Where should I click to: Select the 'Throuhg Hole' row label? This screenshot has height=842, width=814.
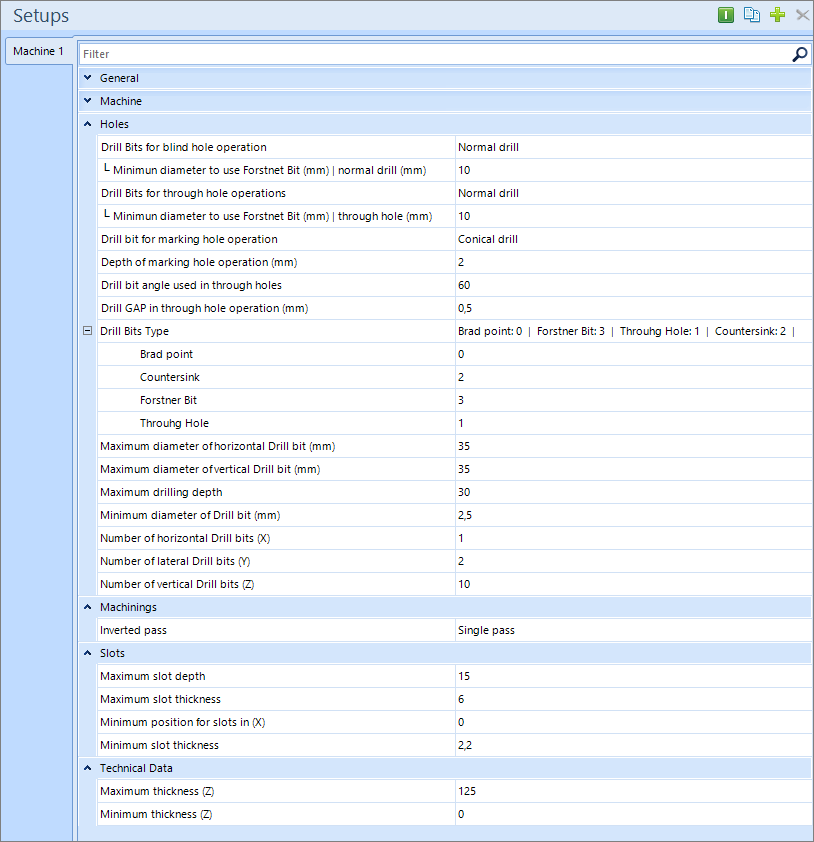pos(175,423)
